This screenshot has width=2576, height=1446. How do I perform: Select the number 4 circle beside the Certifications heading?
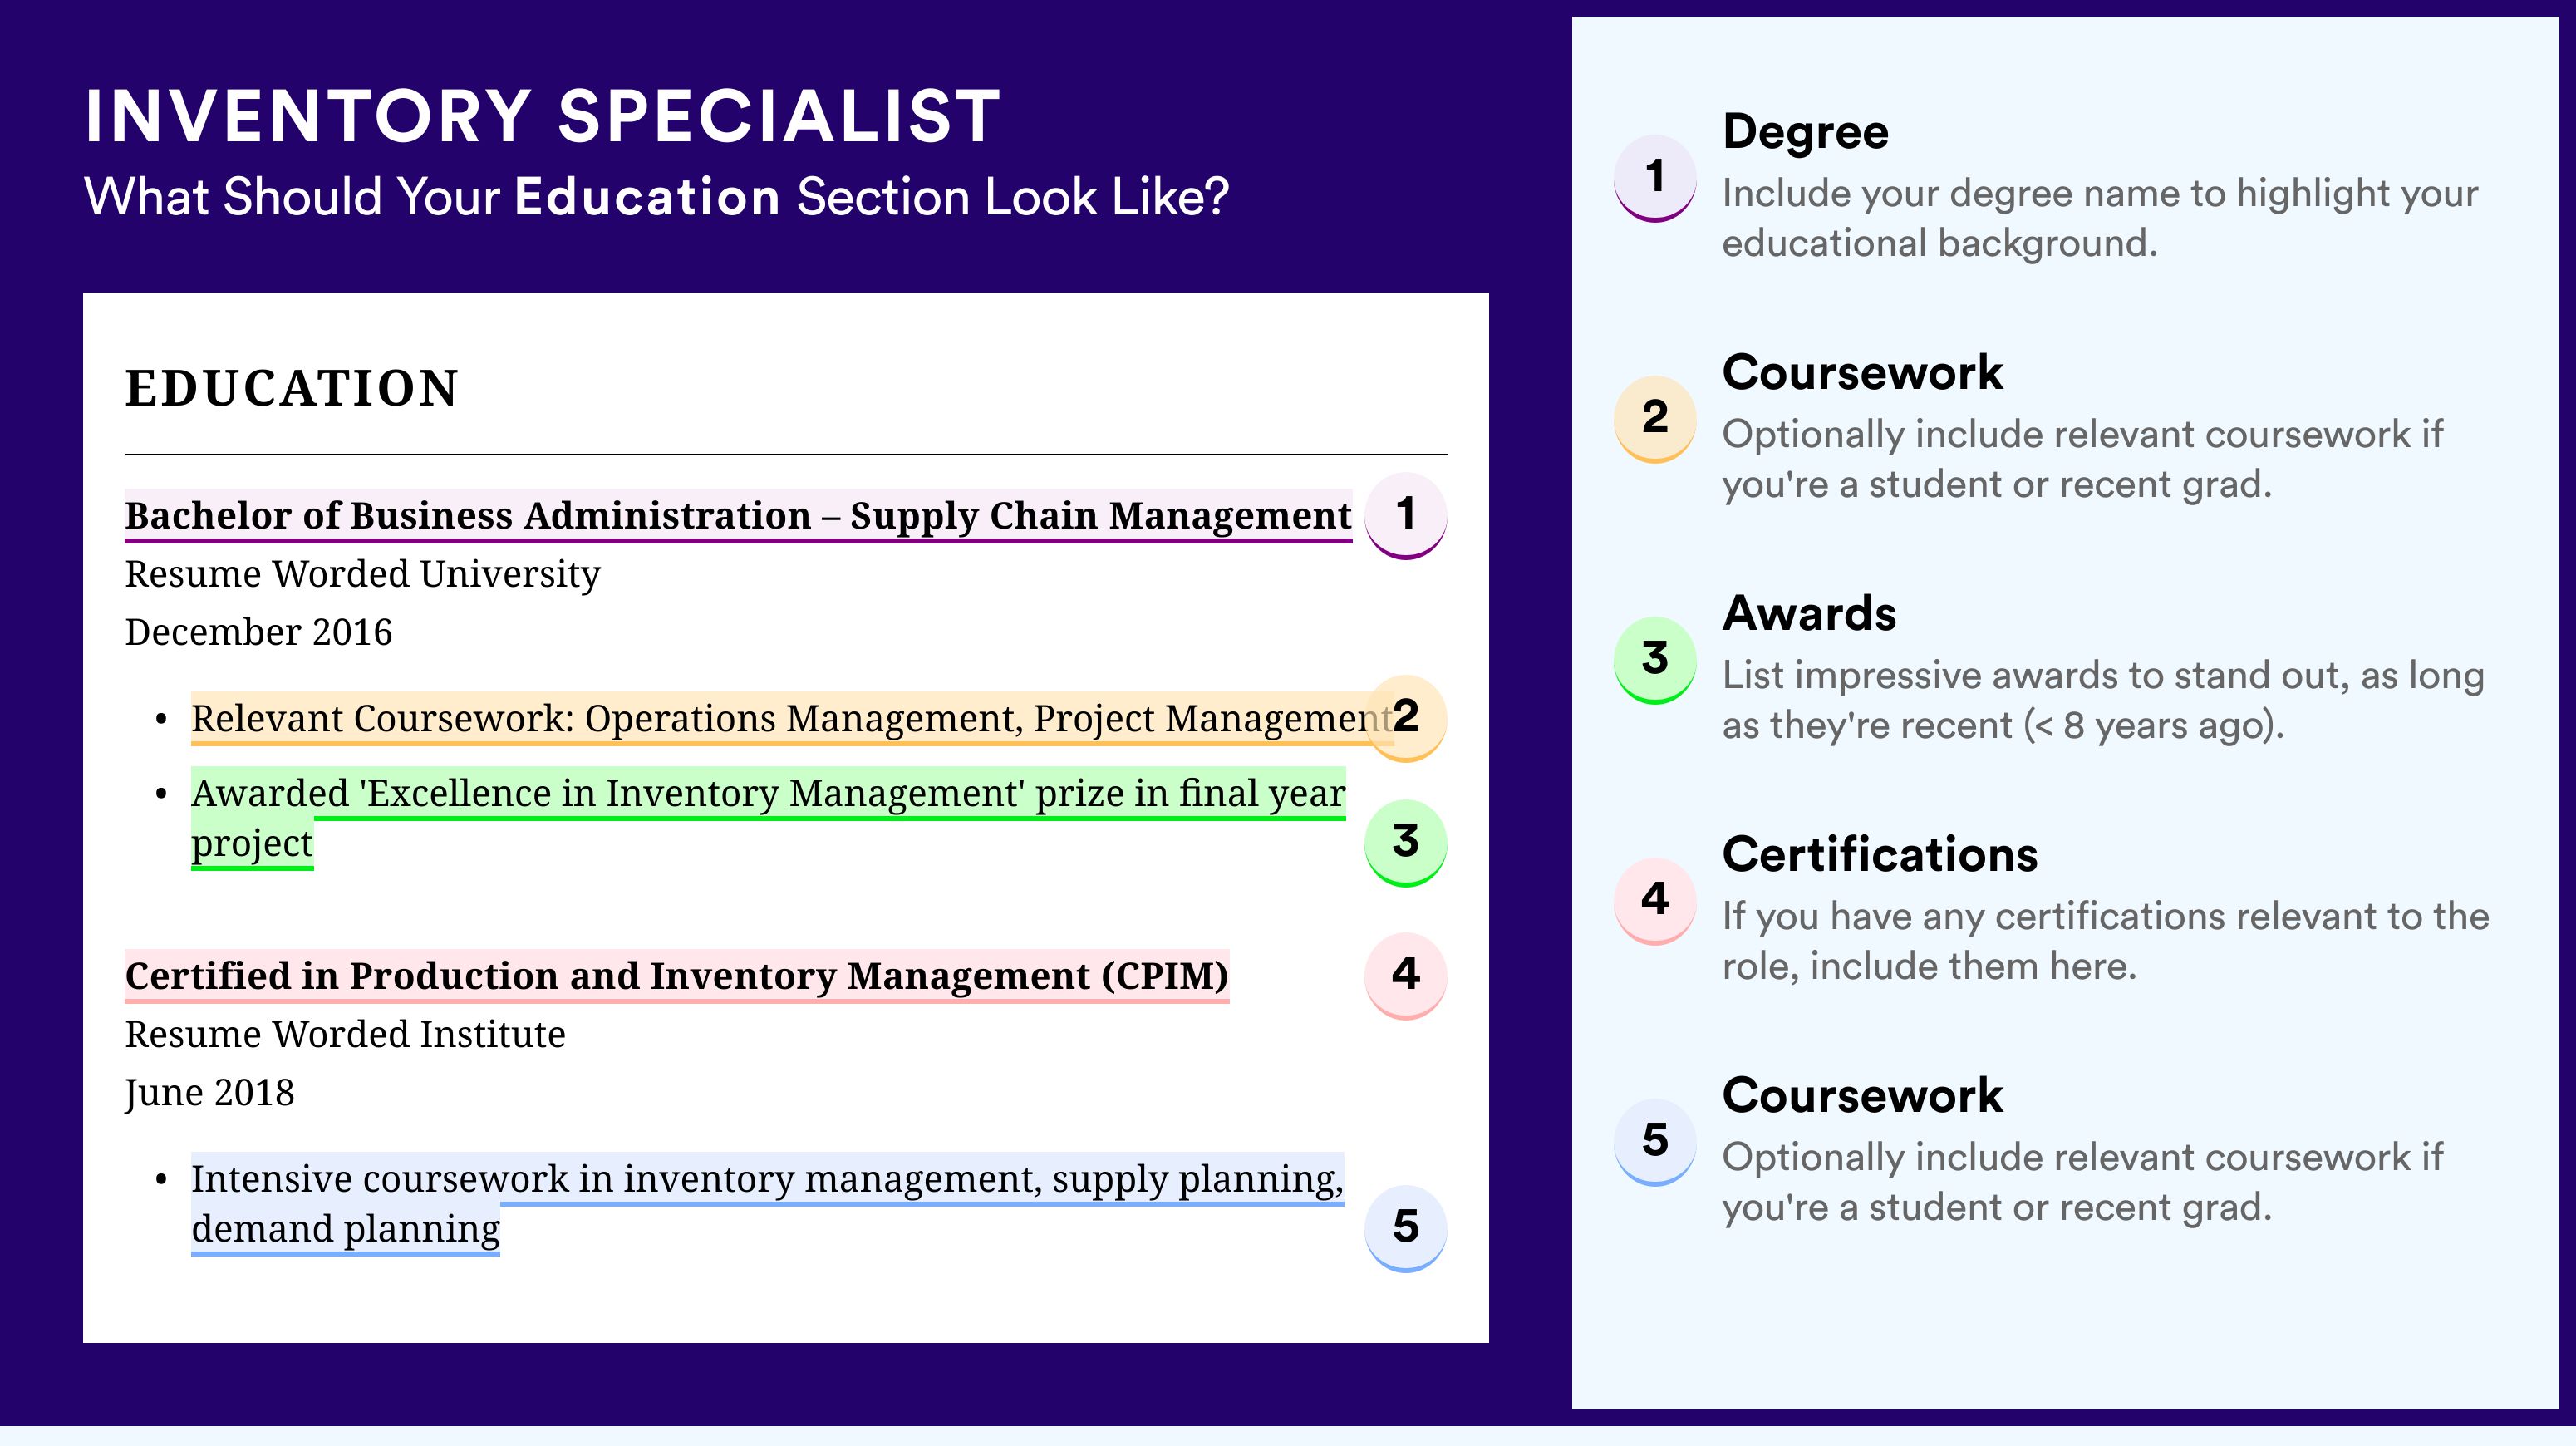point(1655,901)
